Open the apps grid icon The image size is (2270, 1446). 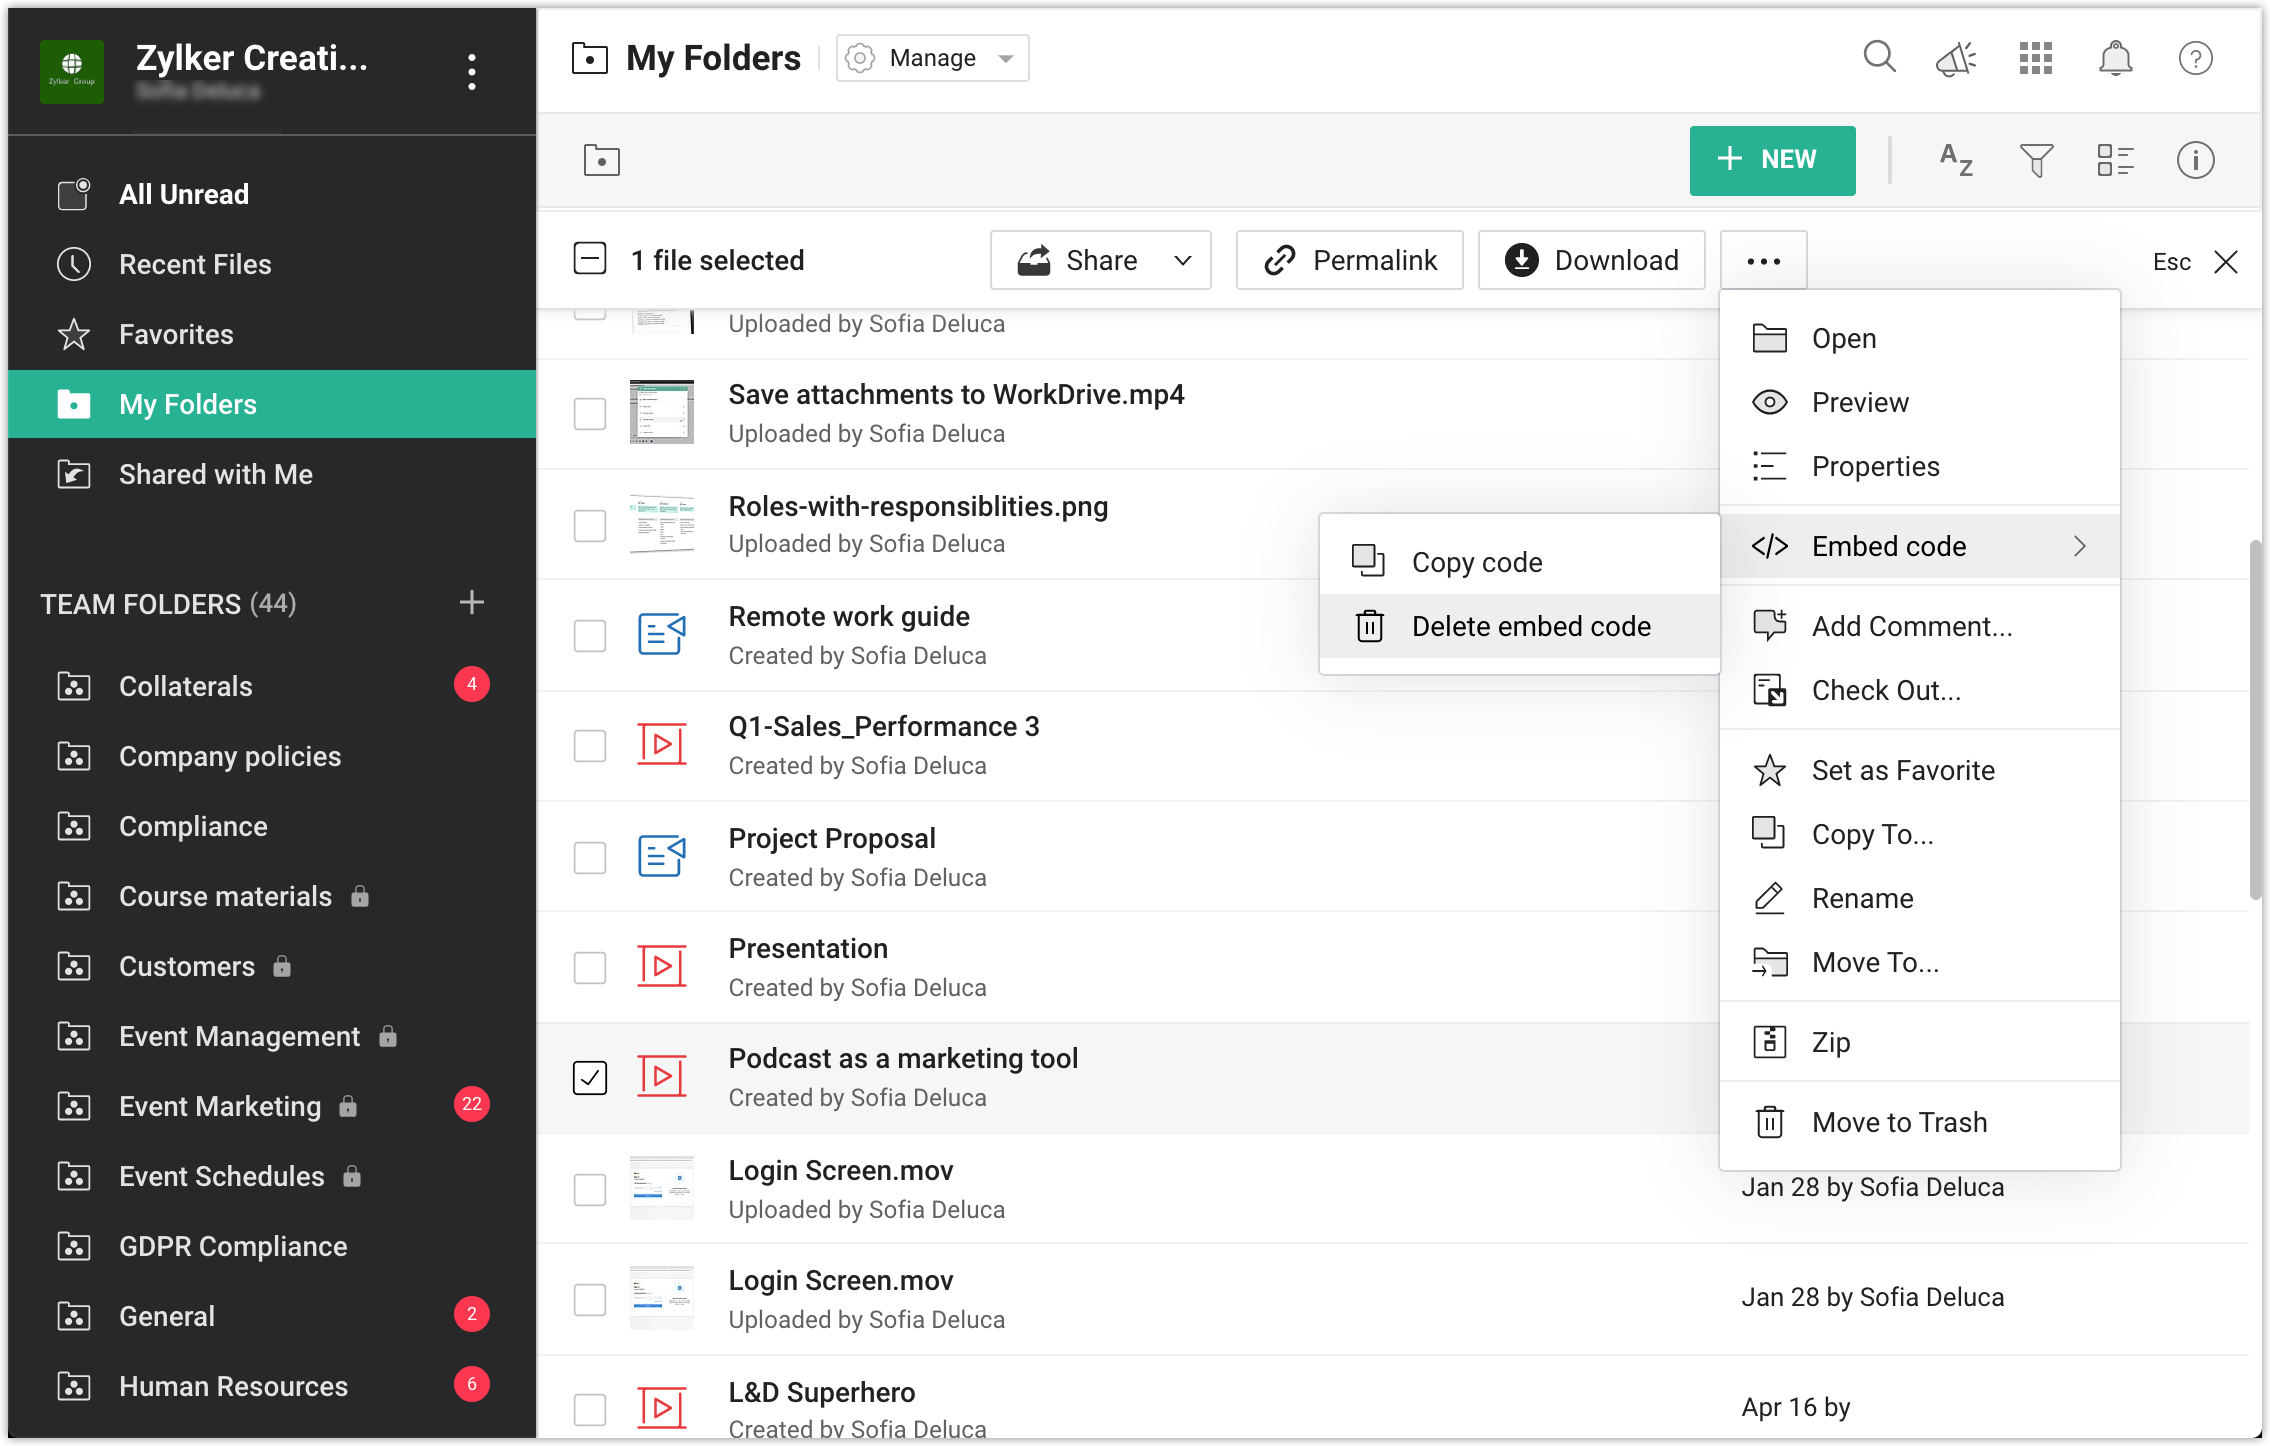click(x=2035, y=59)
